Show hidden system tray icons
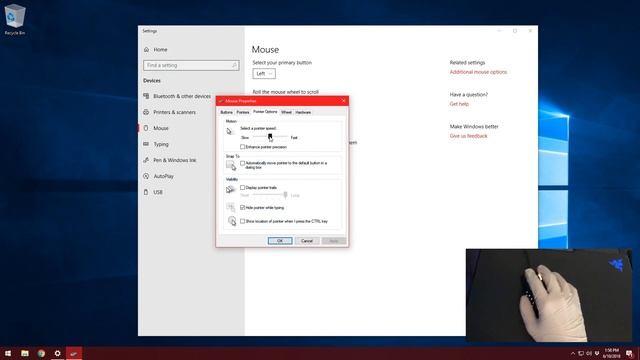640x360 pixels. [x=573, y=353]
